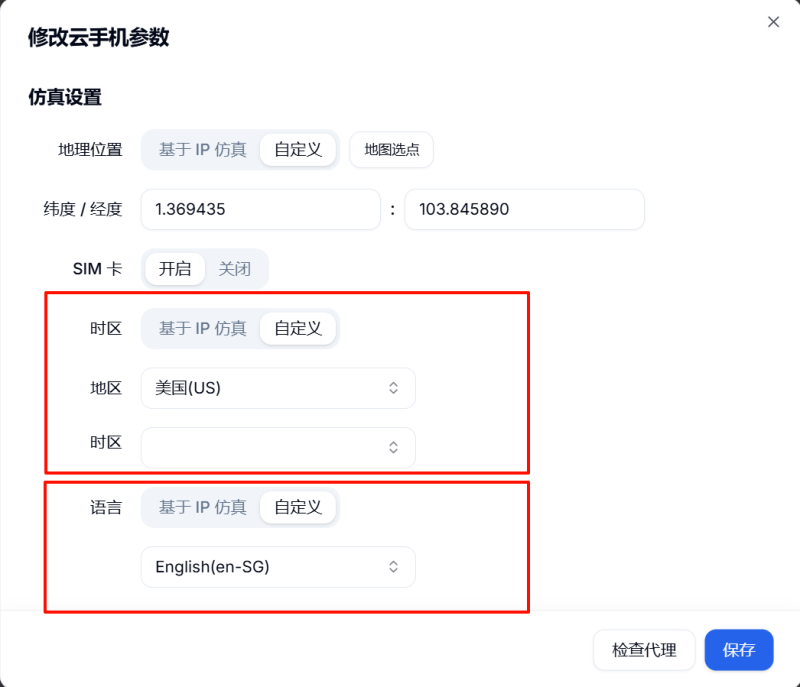Click the chevron icon in English(en-SG) selector

coord(394,567)
